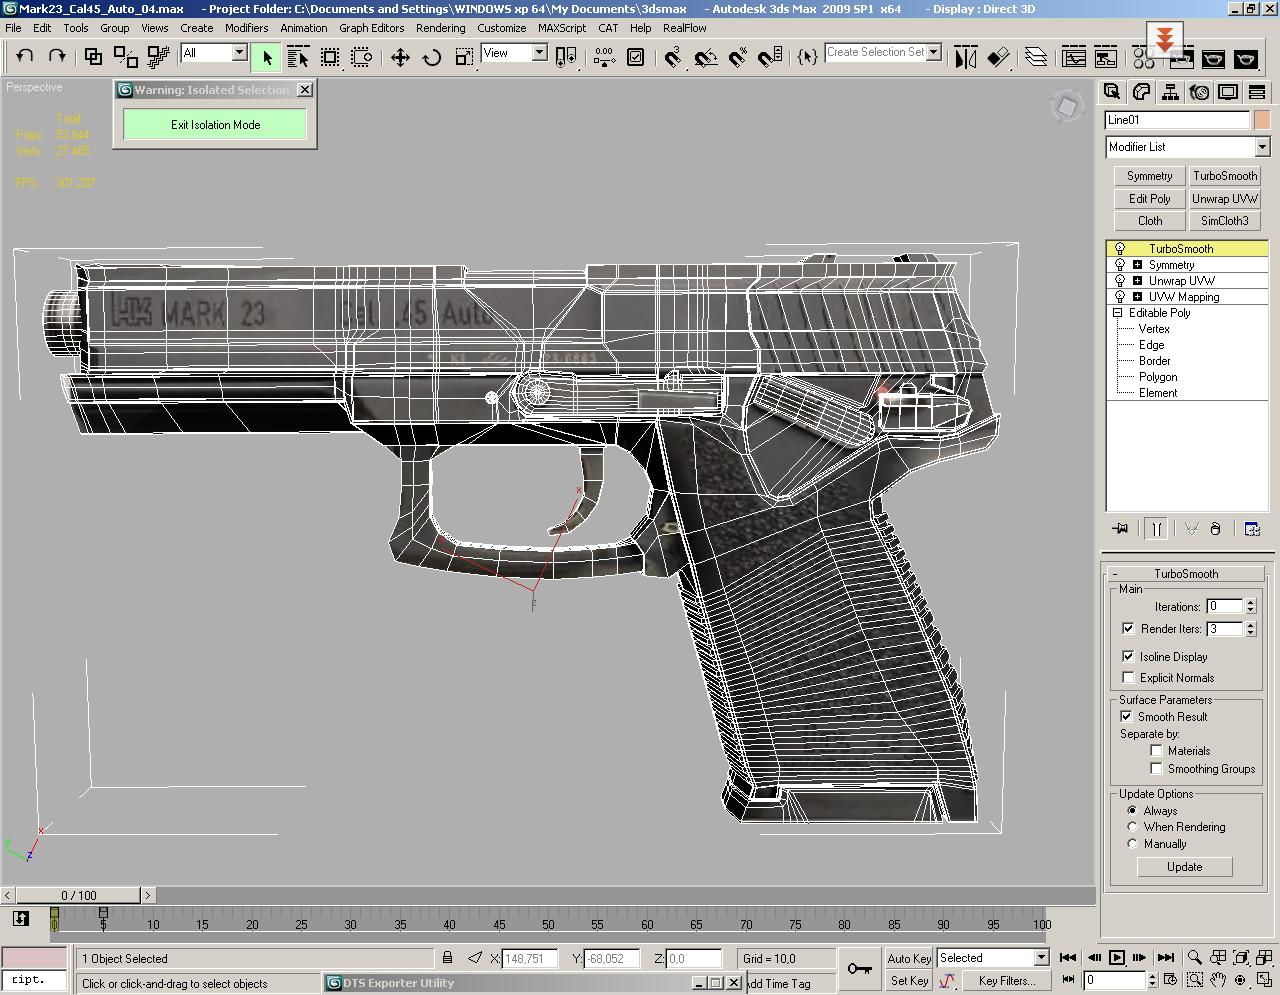
Task: Toggle the Auto Key button
Action: tap(909, 958)
